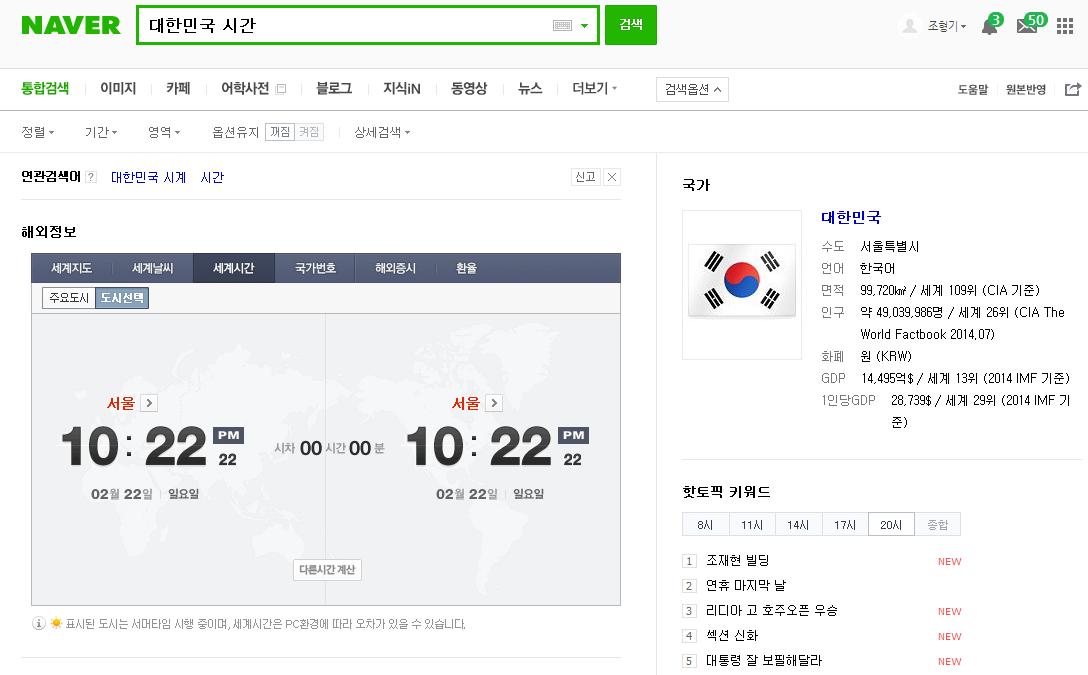Close the related searches with X icon
Screen dimensions: 1088x675
coord(612,177)
